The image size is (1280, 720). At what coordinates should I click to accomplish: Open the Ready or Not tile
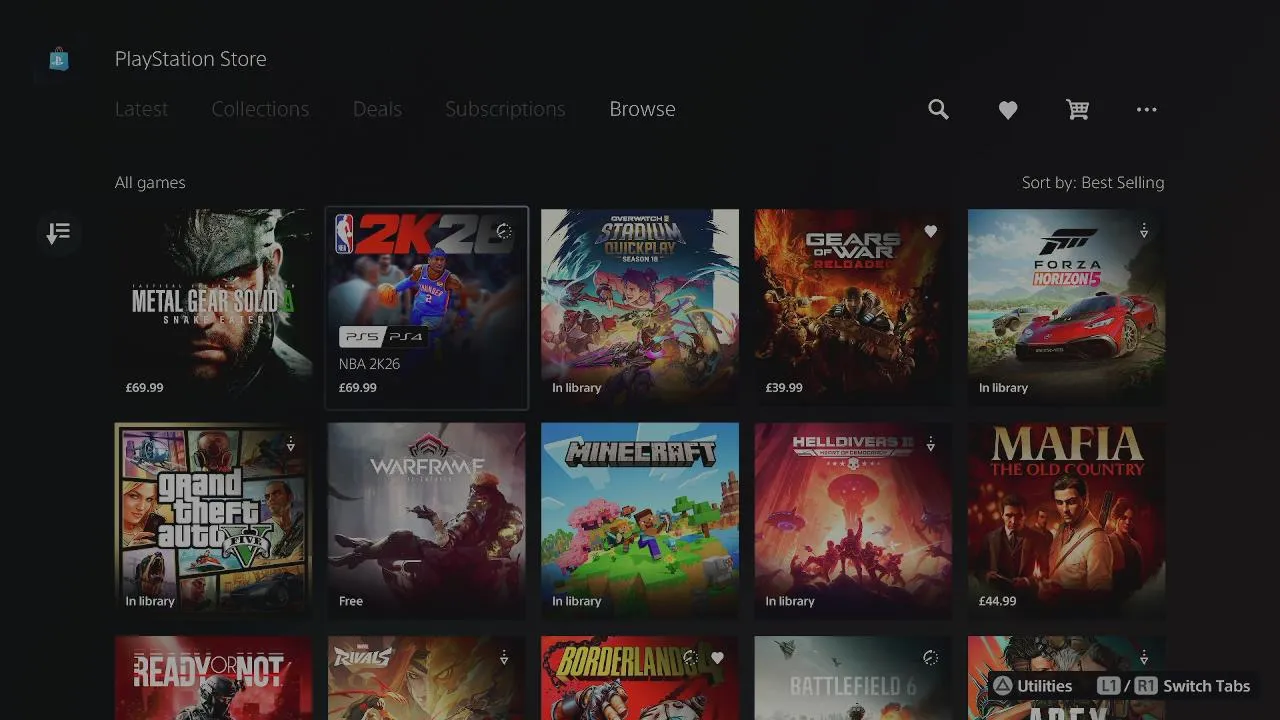click(213, 678)
